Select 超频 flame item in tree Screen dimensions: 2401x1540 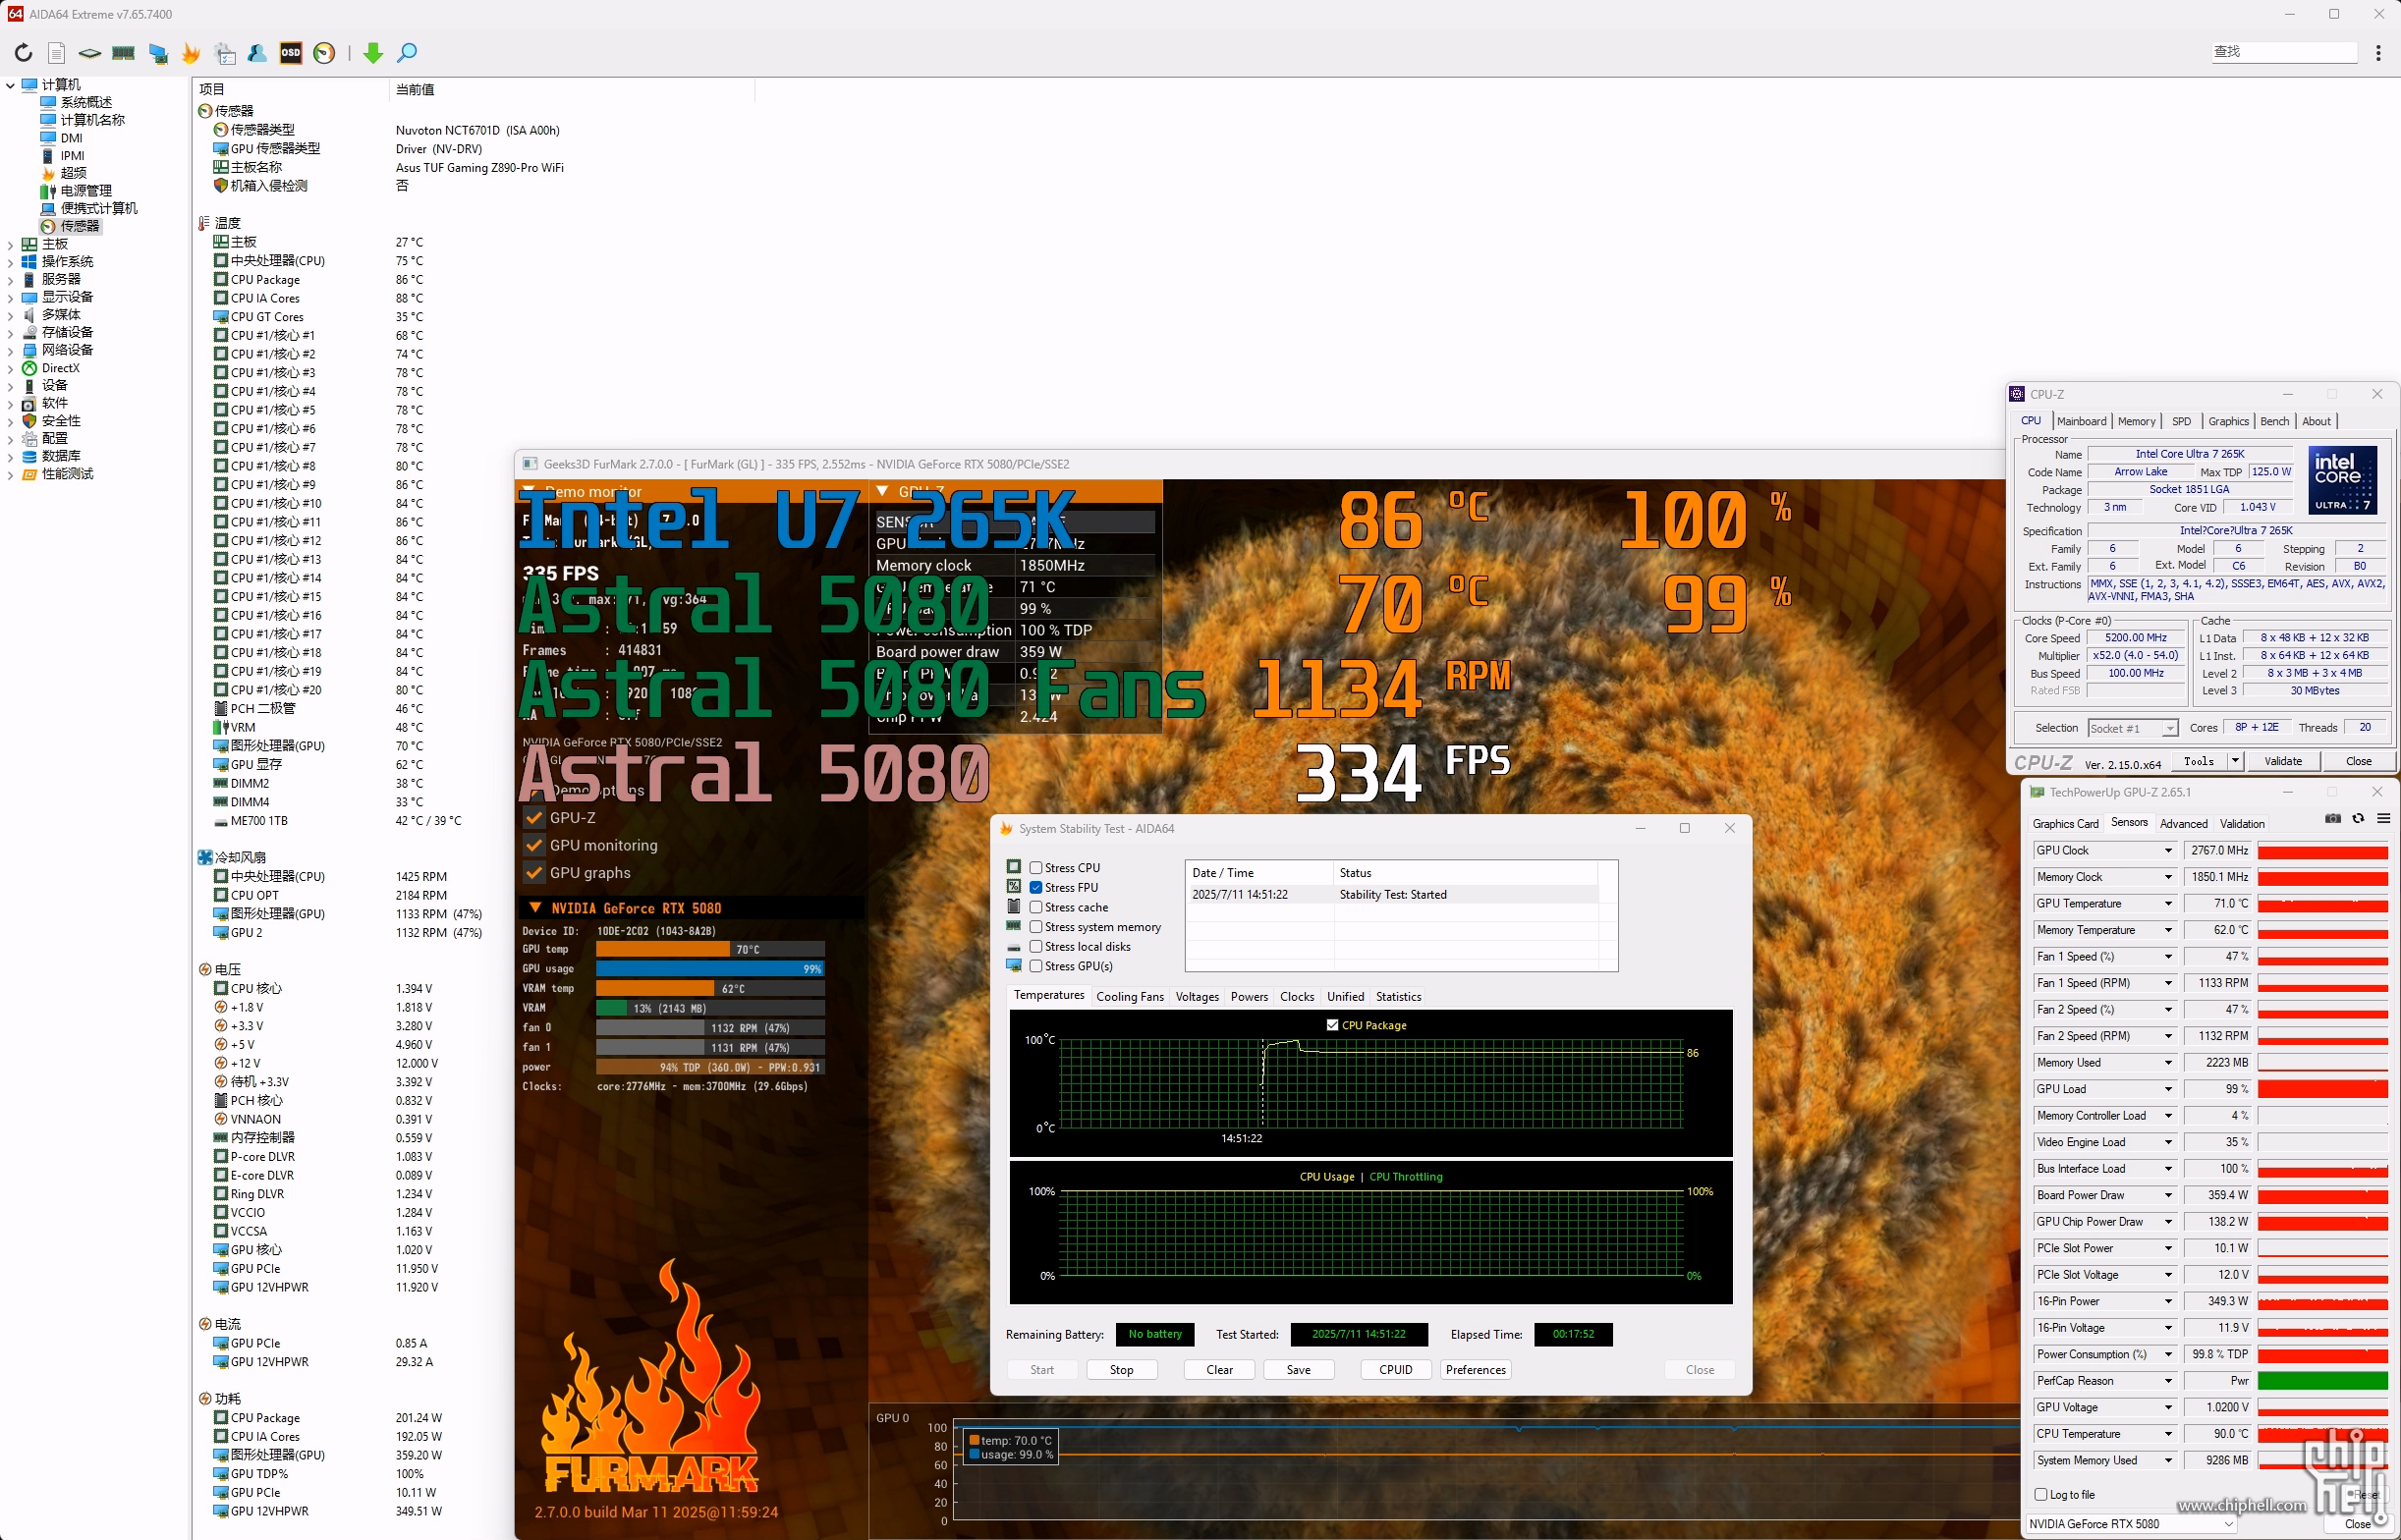pyautogui.click(x=73, y=173)
